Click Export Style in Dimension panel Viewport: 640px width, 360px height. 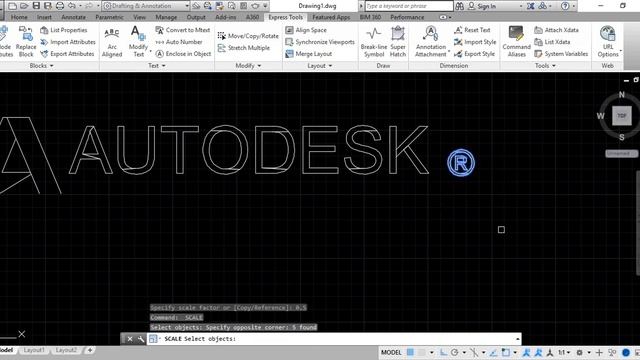point(475,53)
